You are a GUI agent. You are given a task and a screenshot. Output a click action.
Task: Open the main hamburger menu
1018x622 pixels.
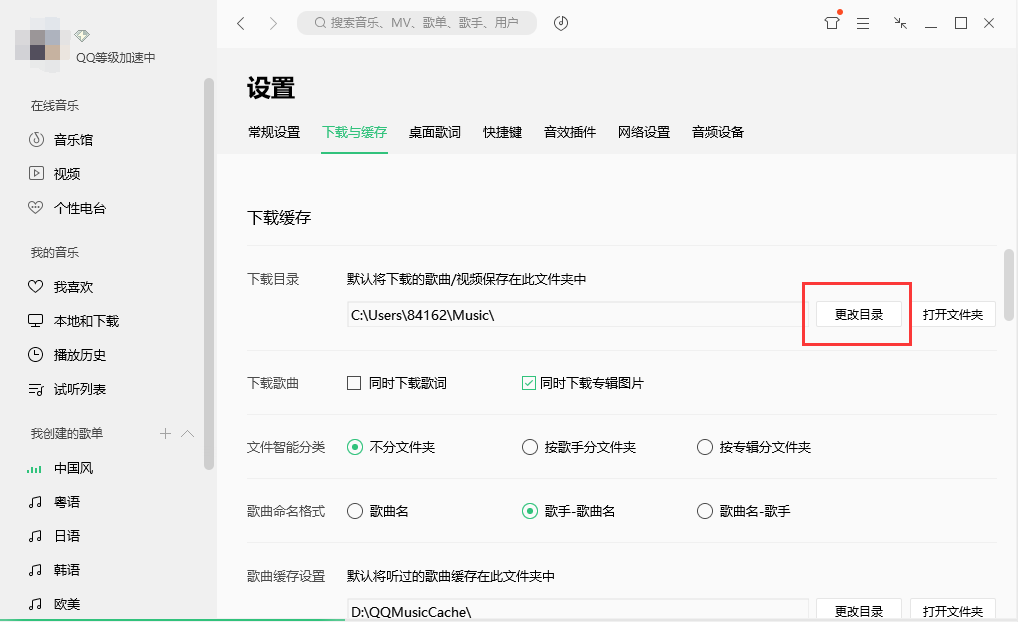tap(863, 22)
